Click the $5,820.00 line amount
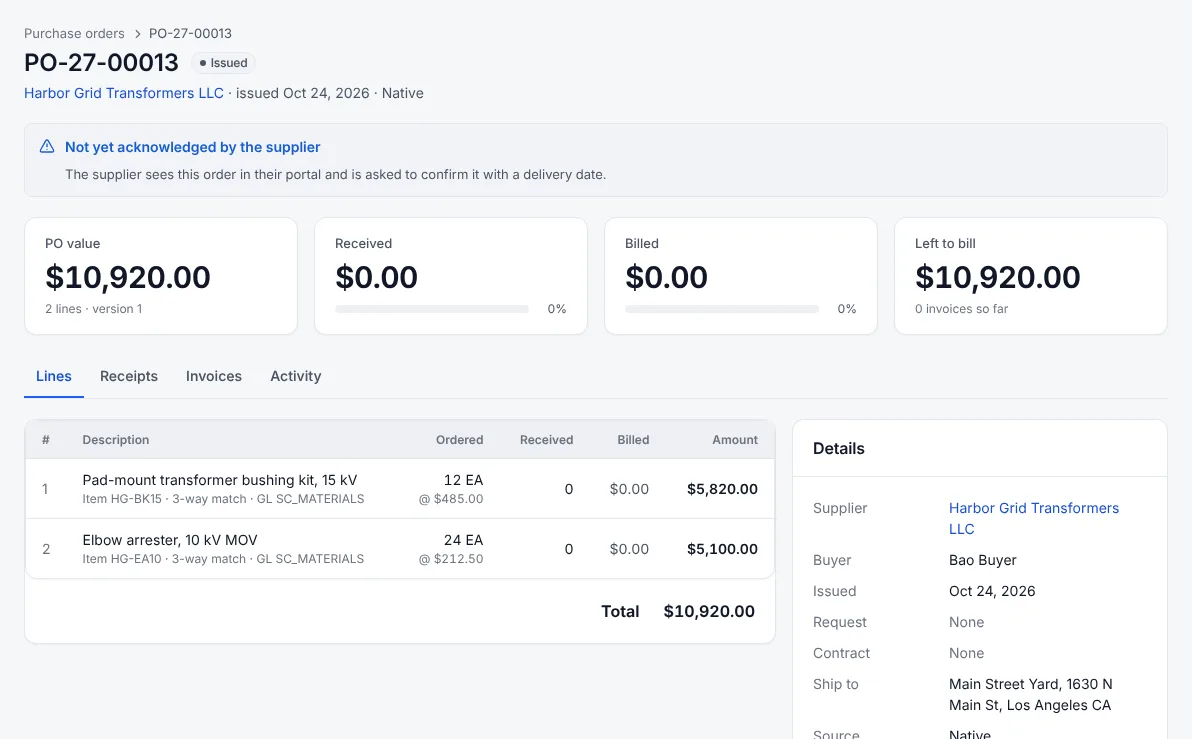 [x=722, y=489]
